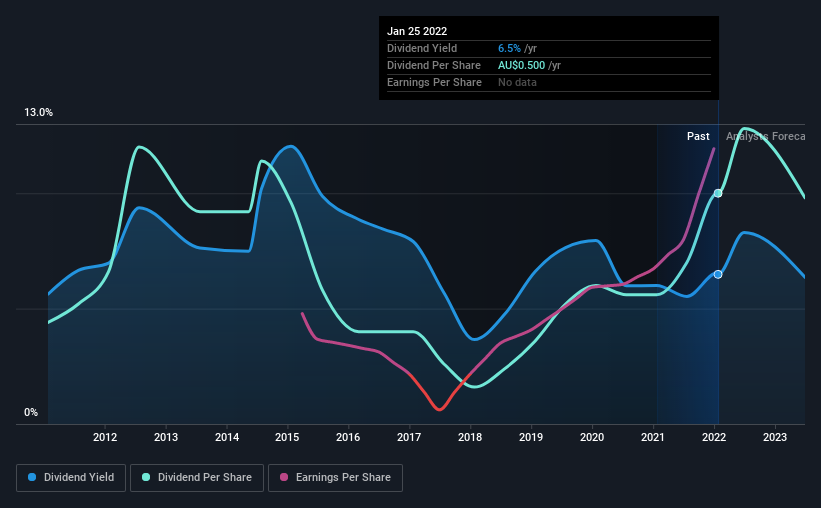Image resolution: width=821 pixels, height=508 pixels.
Task: Click the 'Analysts Forecast' section label
Action: click(765, 136)
